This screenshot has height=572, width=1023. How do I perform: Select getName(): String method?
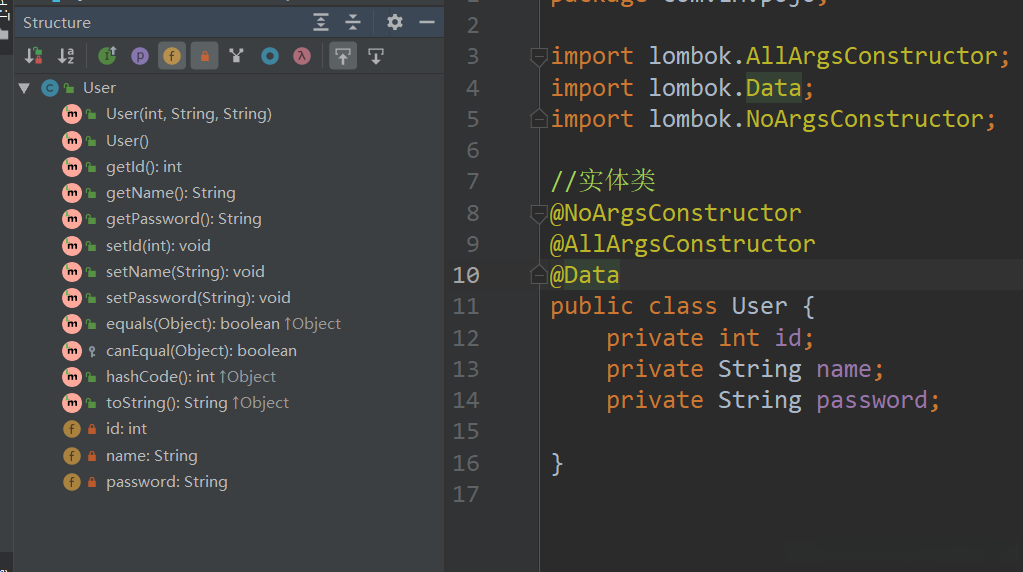170,193
